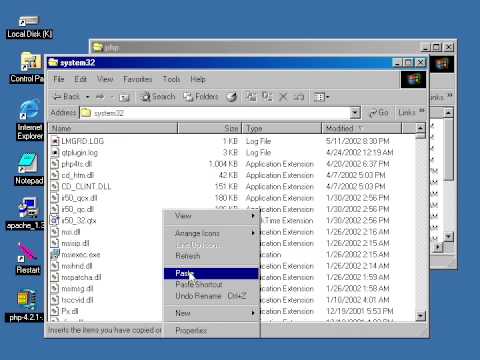This screenshot has width=480, height=360.
Task: Open the Tools menu
Action: tap(171, 79)
